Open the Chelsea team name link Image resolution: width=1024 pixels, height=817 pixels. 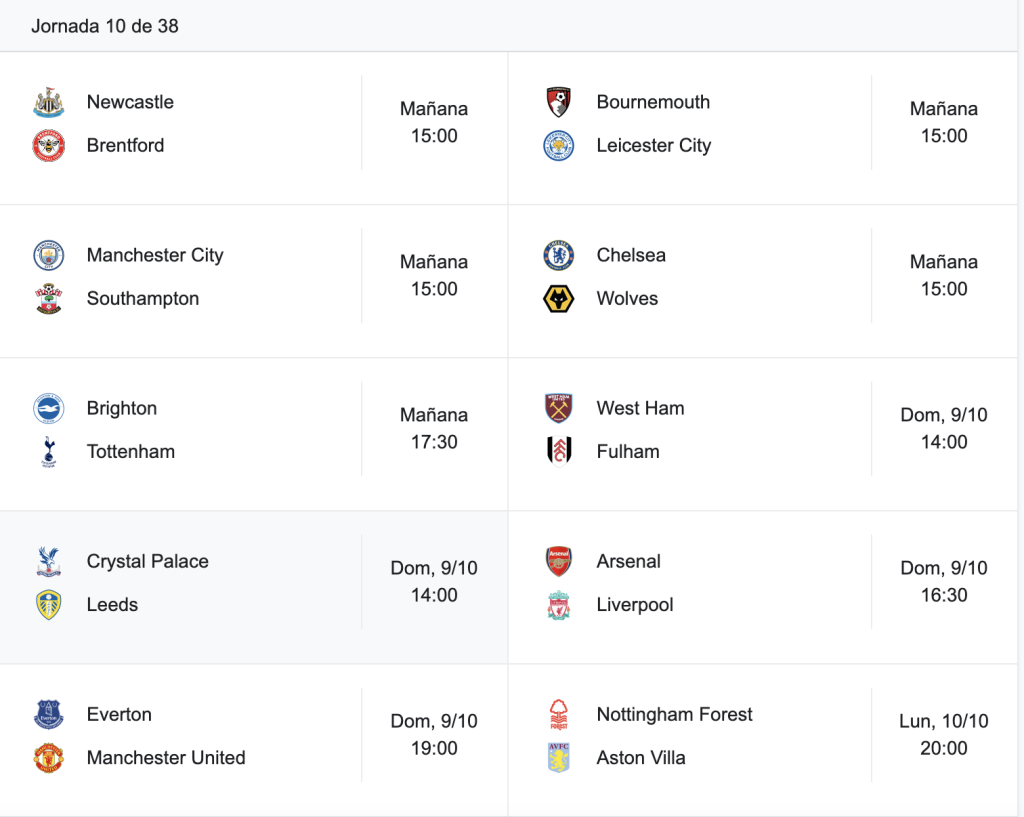(631, 255)
